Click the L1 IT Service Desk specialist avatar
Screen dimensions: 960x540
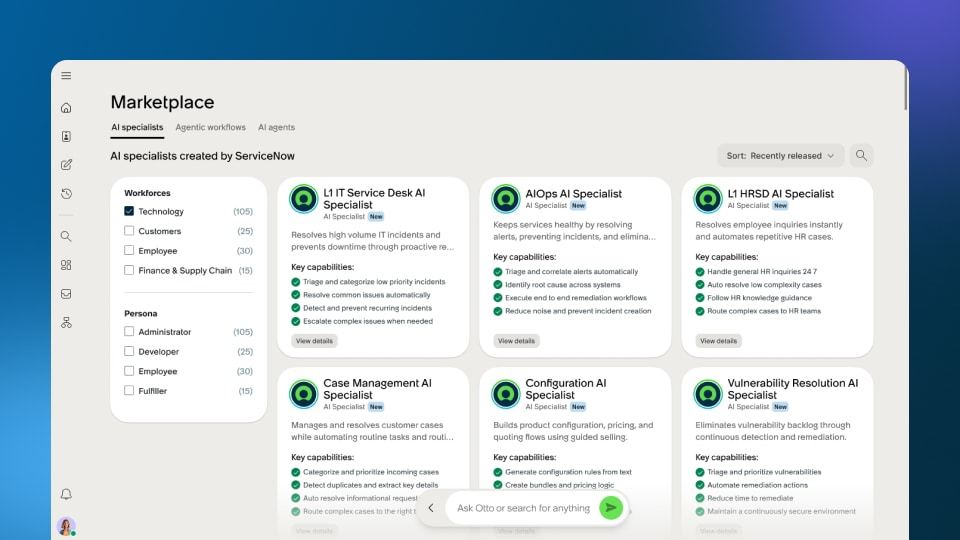pos(304,198)
